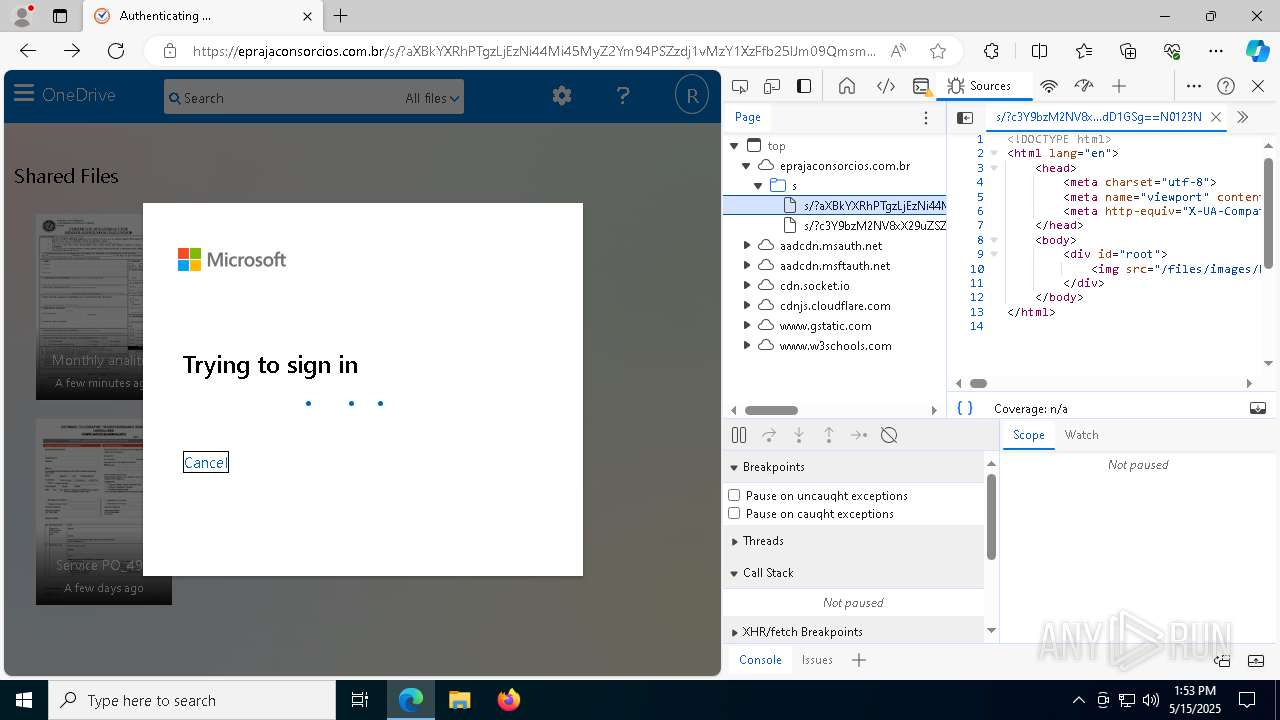1280x720 pixels.
Task: Open Task View on taskbar
Action: 360,700
